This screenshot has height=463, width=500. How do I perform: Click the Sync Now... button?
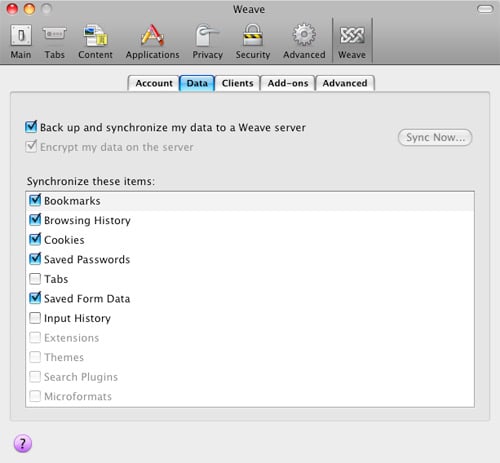click(435, 137)
